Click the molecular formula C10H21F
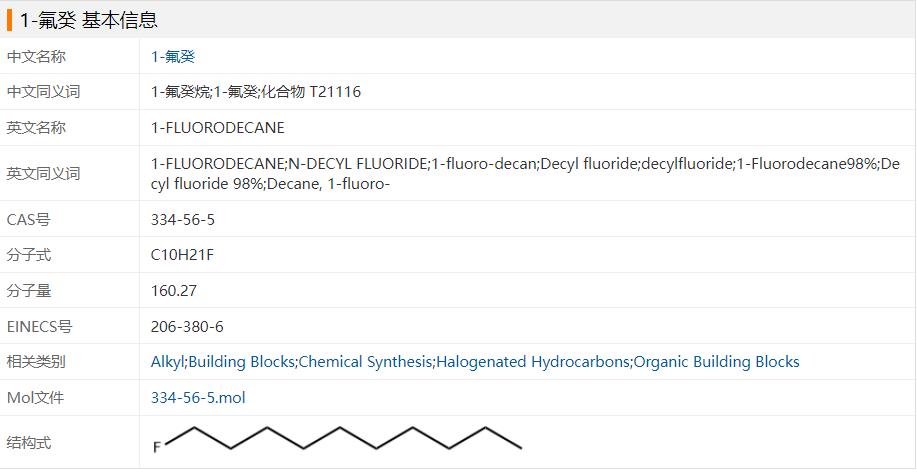Image resolution: width=917 pixels, height=474 pixels. click(x=183, y=255)
